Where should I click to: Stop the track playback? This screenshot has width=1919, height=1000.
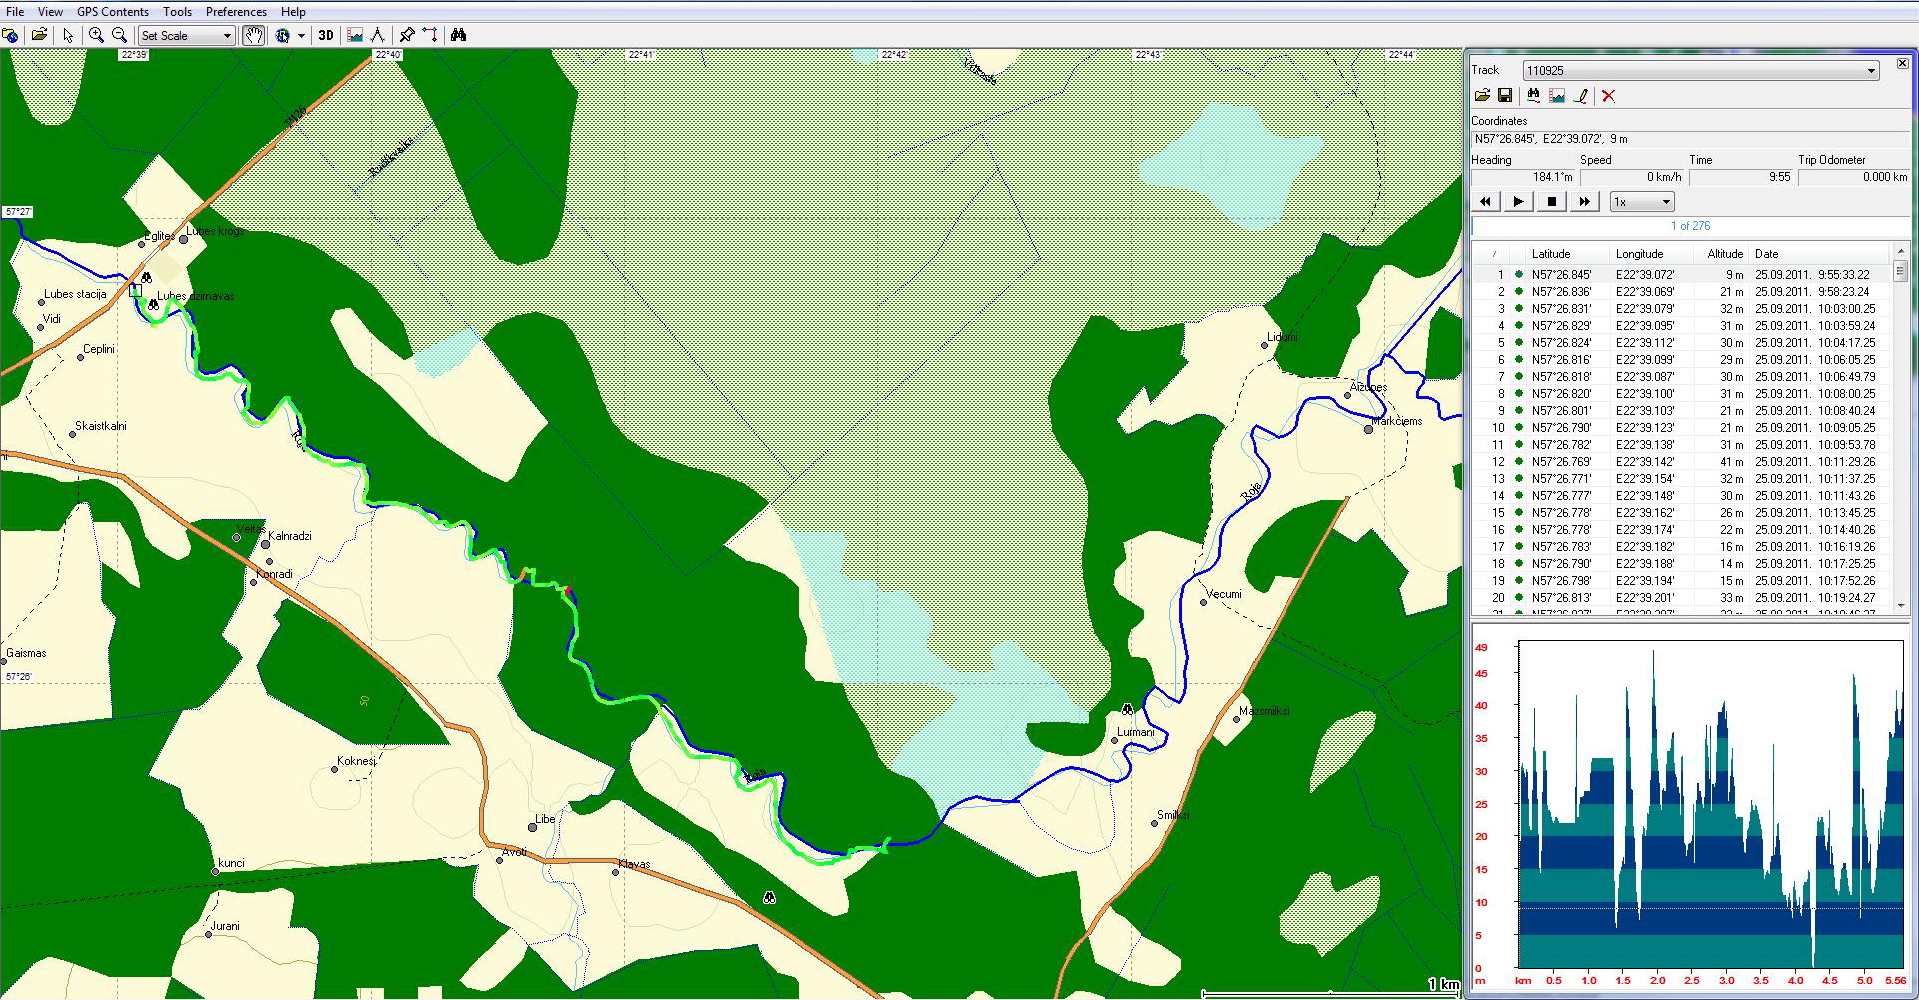1551,202
